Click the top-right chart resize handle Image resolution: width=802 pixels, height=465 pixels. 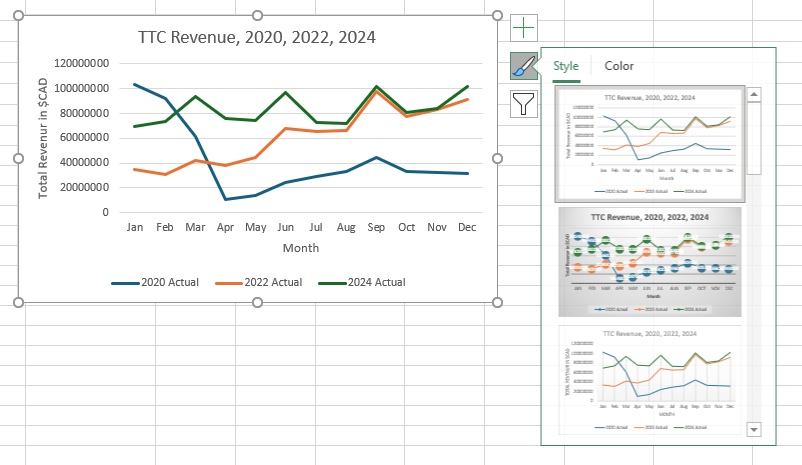point(497,15)
